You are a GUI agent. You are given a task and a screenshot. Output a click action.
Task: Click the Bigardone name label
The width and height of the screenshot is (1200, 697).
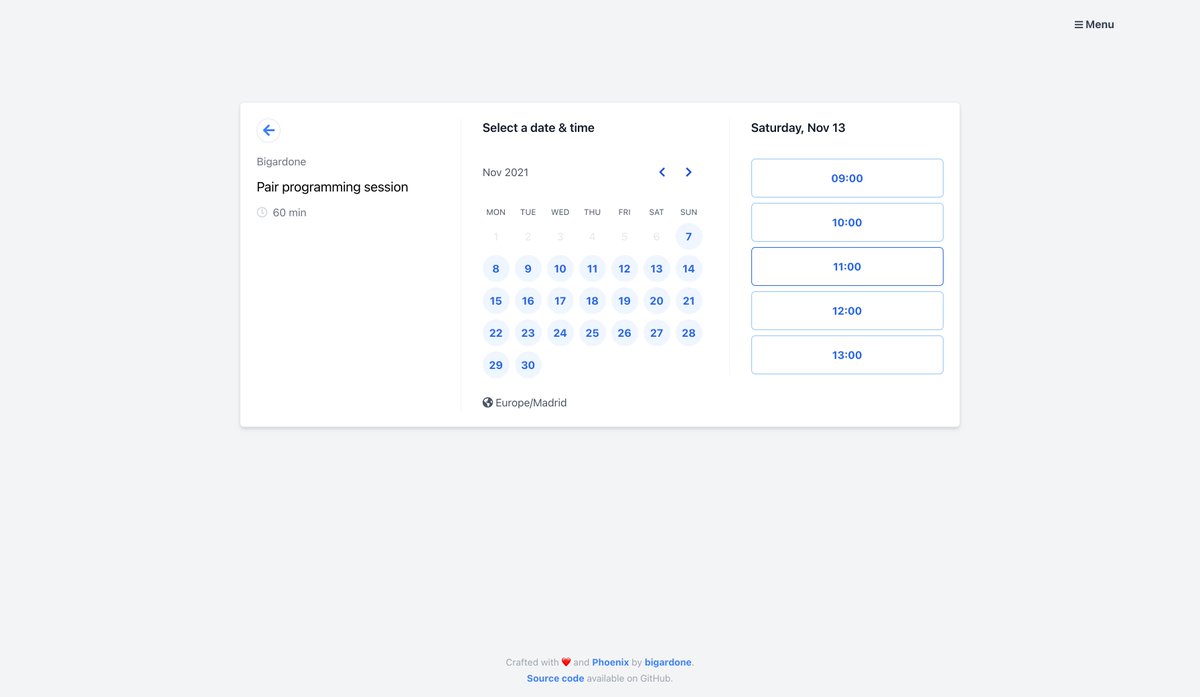coord(281,162)
